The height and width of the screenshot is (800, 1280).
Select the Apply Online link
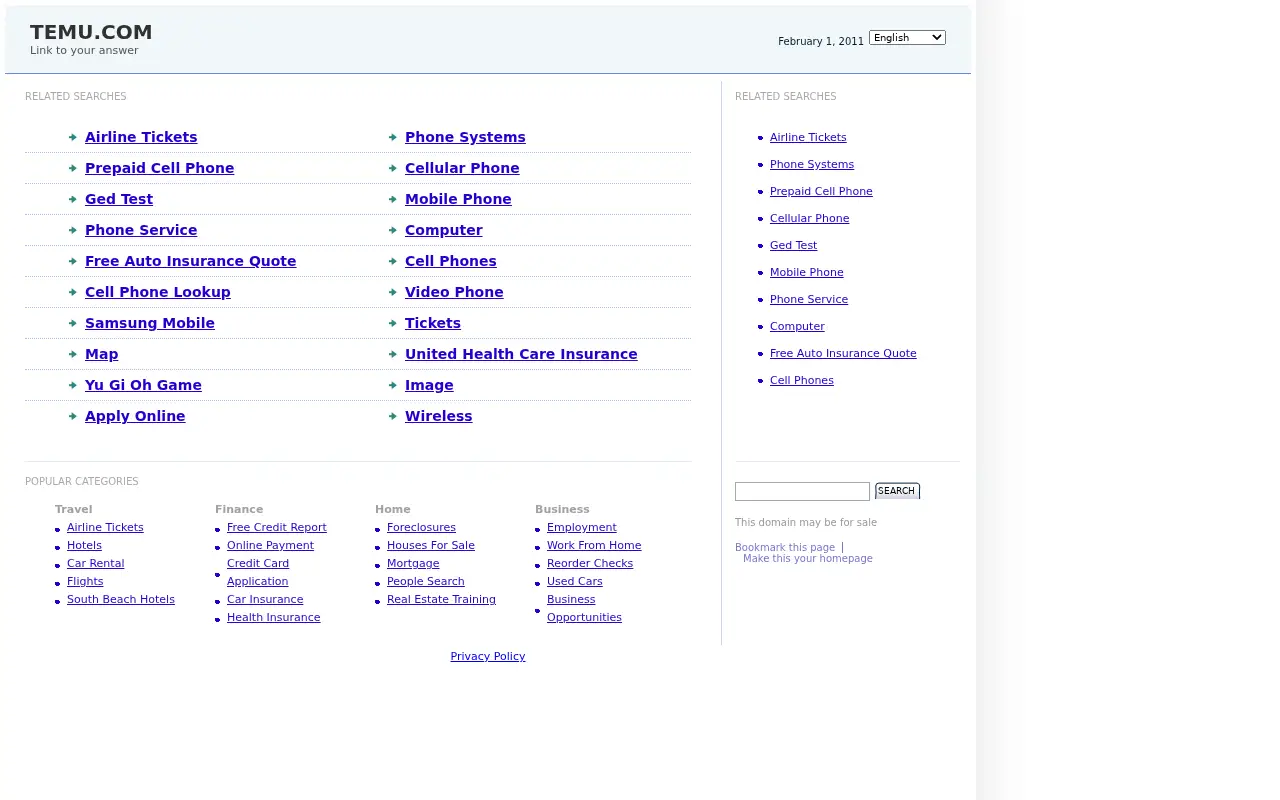[135, 416]
